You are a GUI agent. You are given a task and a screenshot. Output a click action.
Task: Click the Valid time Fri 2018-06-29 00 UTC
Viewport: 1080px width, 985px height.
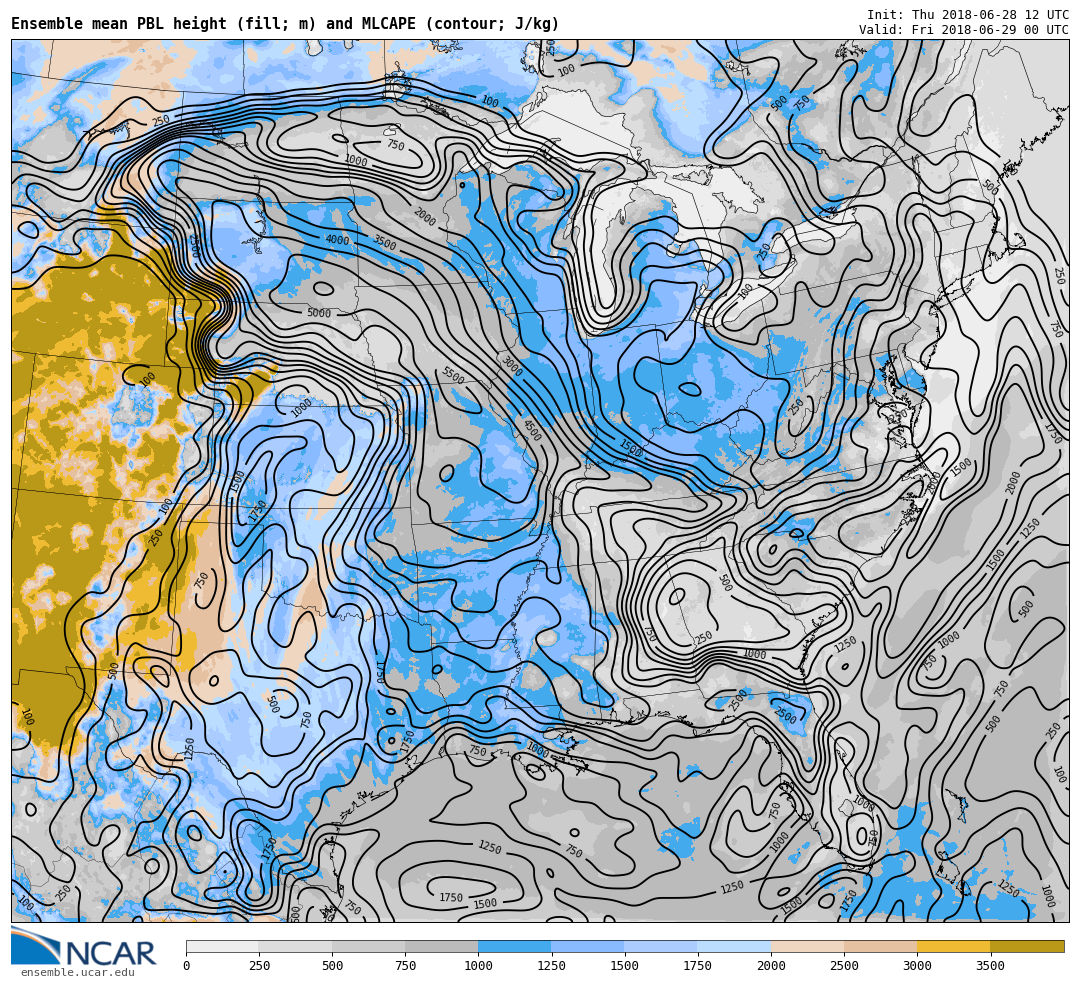click(963, 30)
